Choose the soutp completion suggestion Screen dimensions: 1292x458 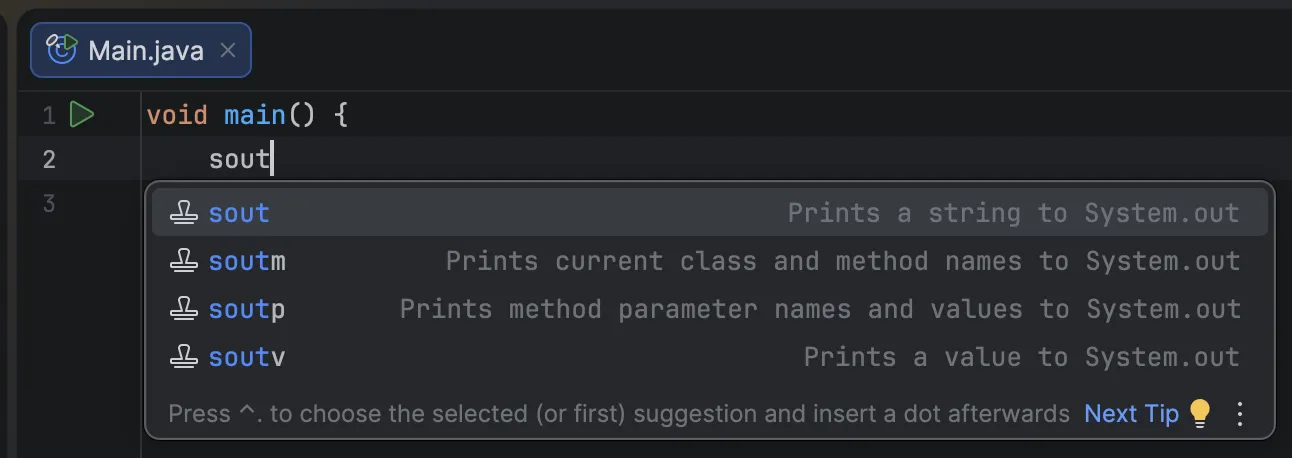(247, 309)
